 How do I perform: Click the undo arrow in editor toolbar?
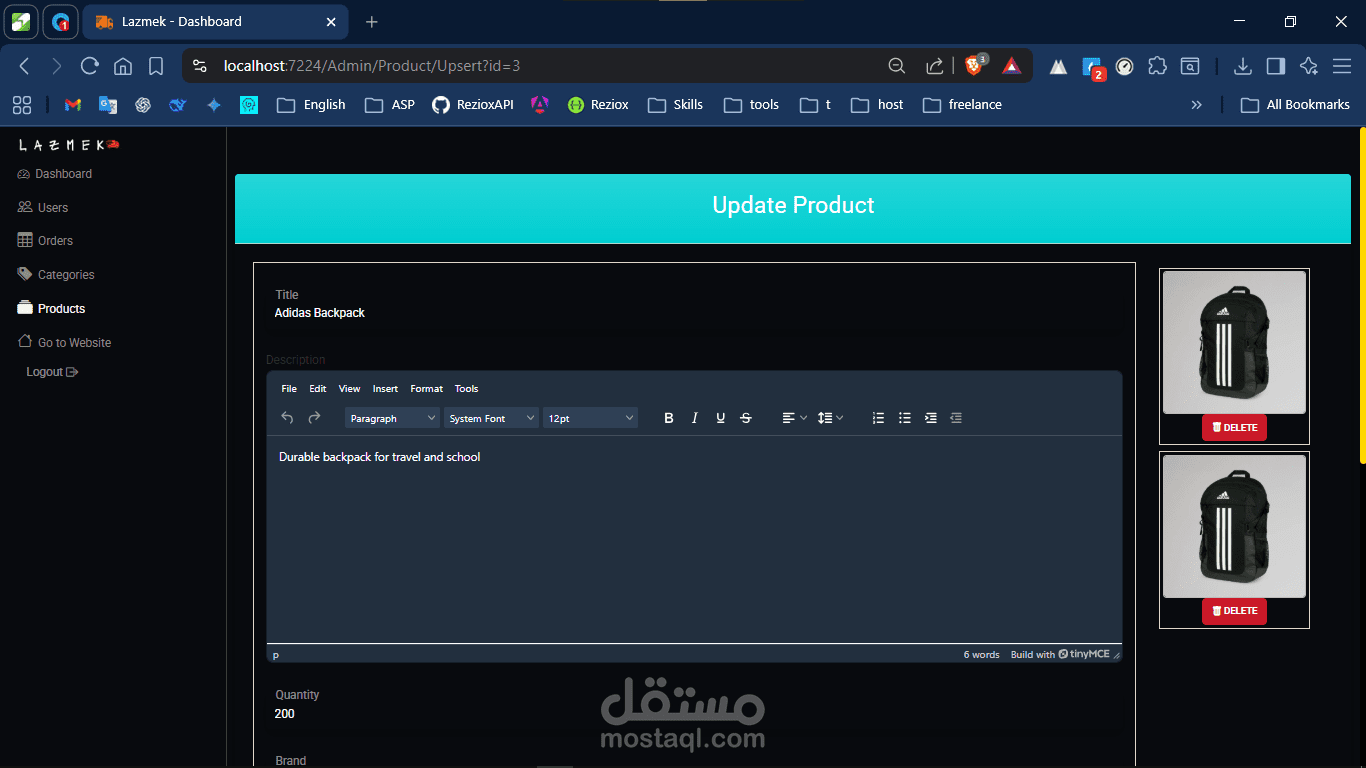287,418
